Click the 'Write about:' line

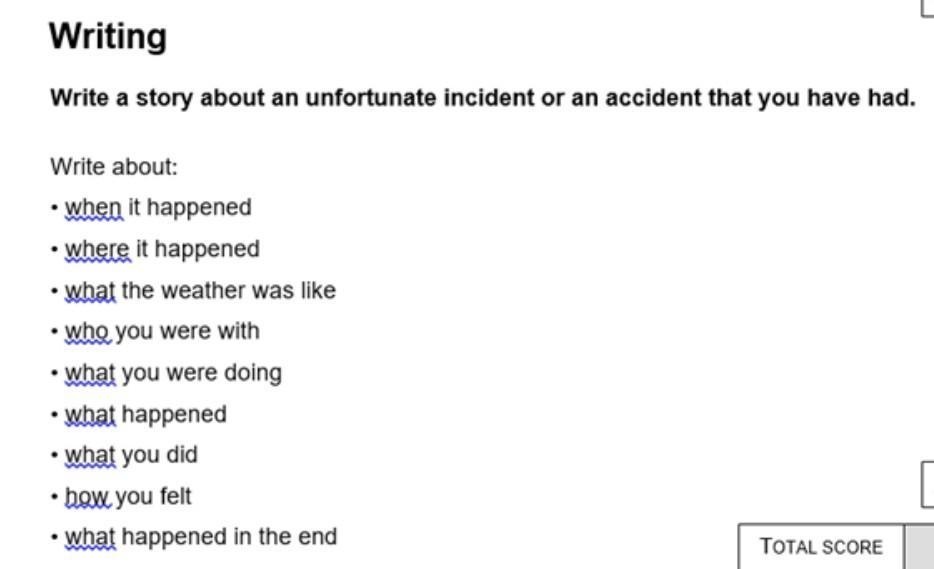click(114, 166)
